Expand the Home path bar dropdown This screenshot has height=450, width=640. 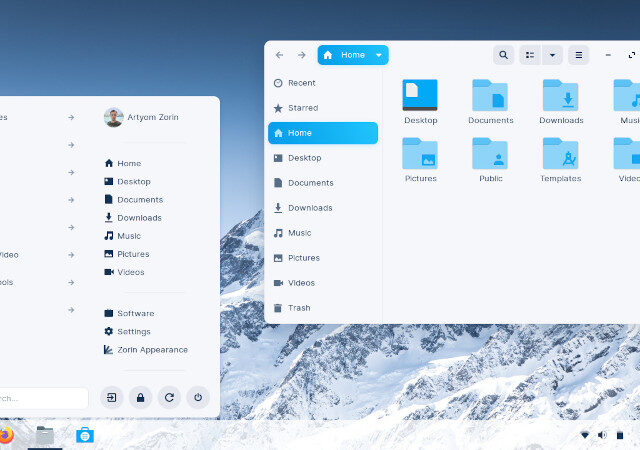379,55
